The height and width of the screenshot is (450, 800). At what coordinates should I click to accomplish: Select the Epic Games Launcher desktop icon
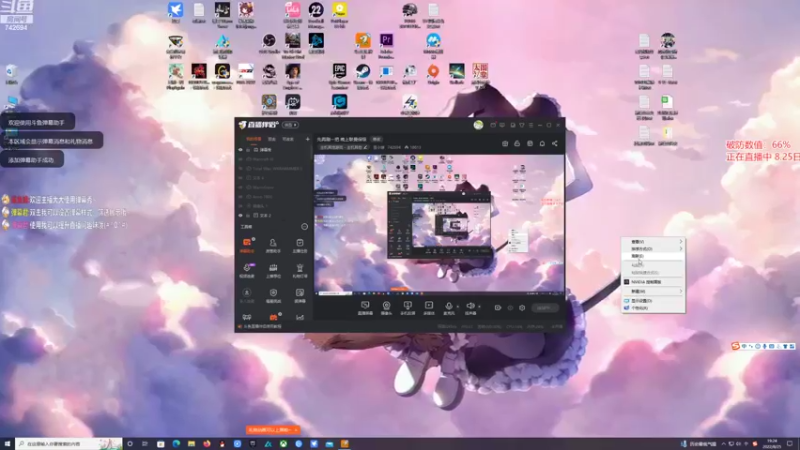tap(340, 76)
